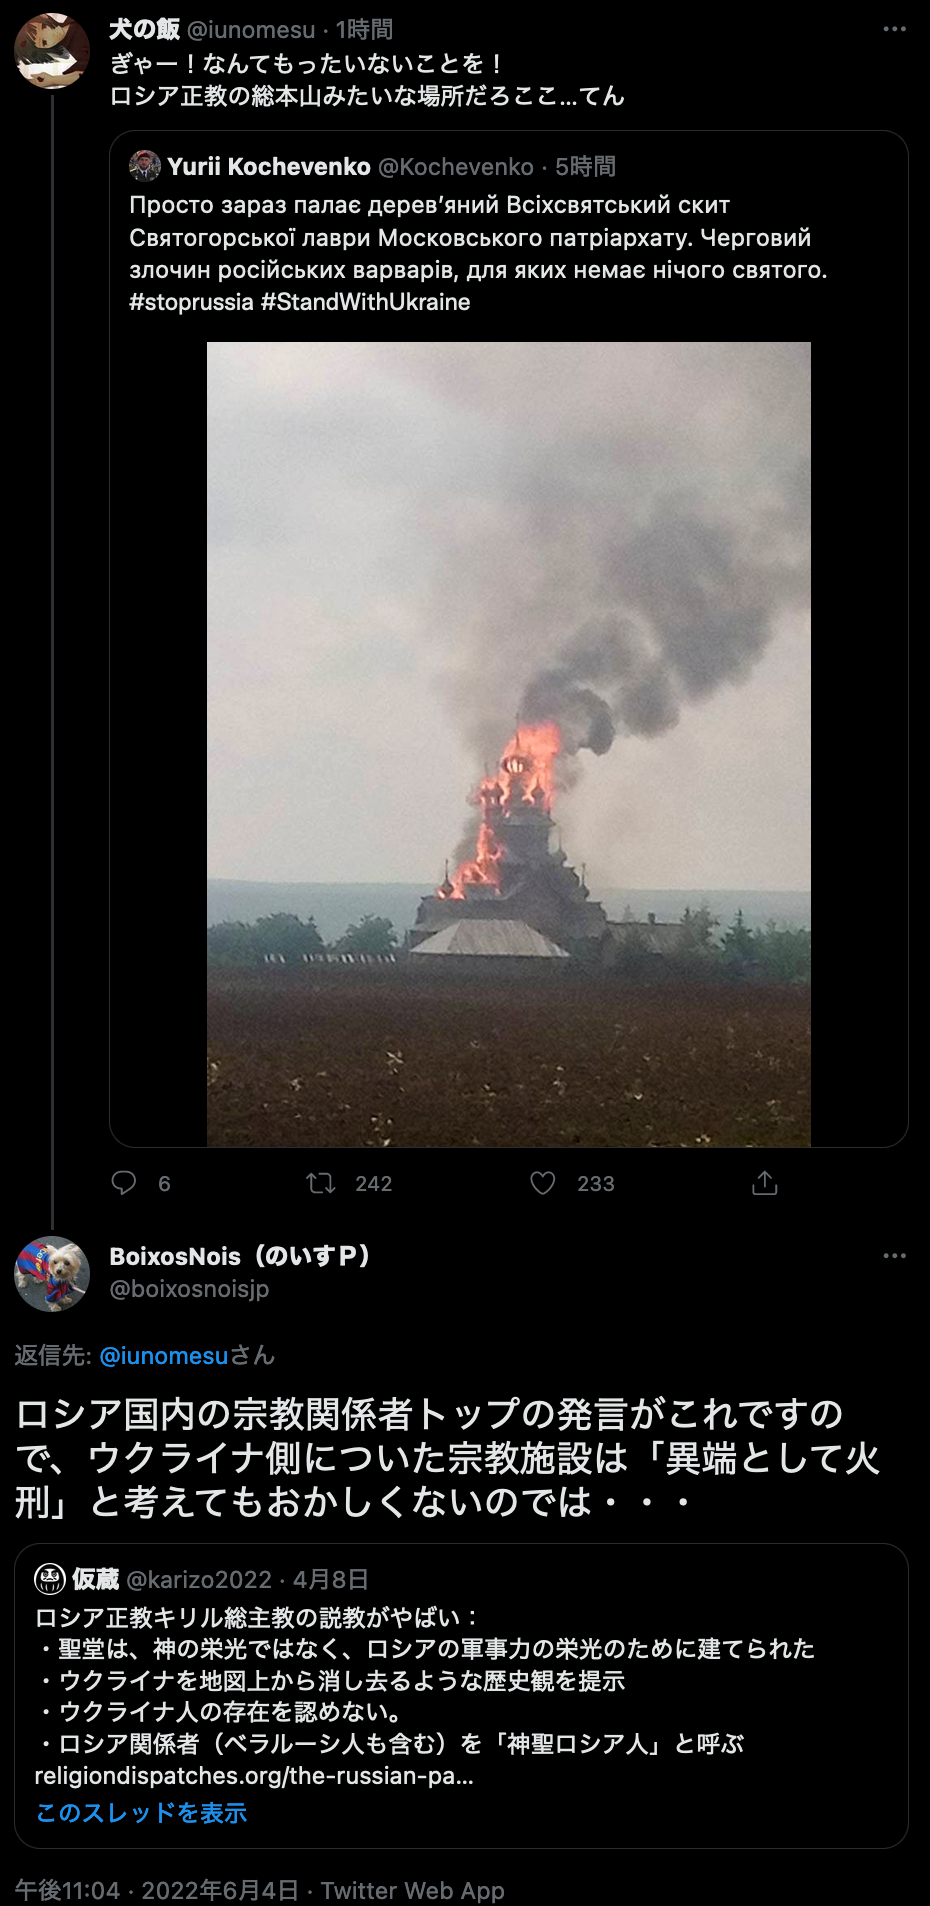The width and height of the screenshot is (930, 1906).
Task: Open @iunomesu mention in reply line
Action: coord(164,1355)
